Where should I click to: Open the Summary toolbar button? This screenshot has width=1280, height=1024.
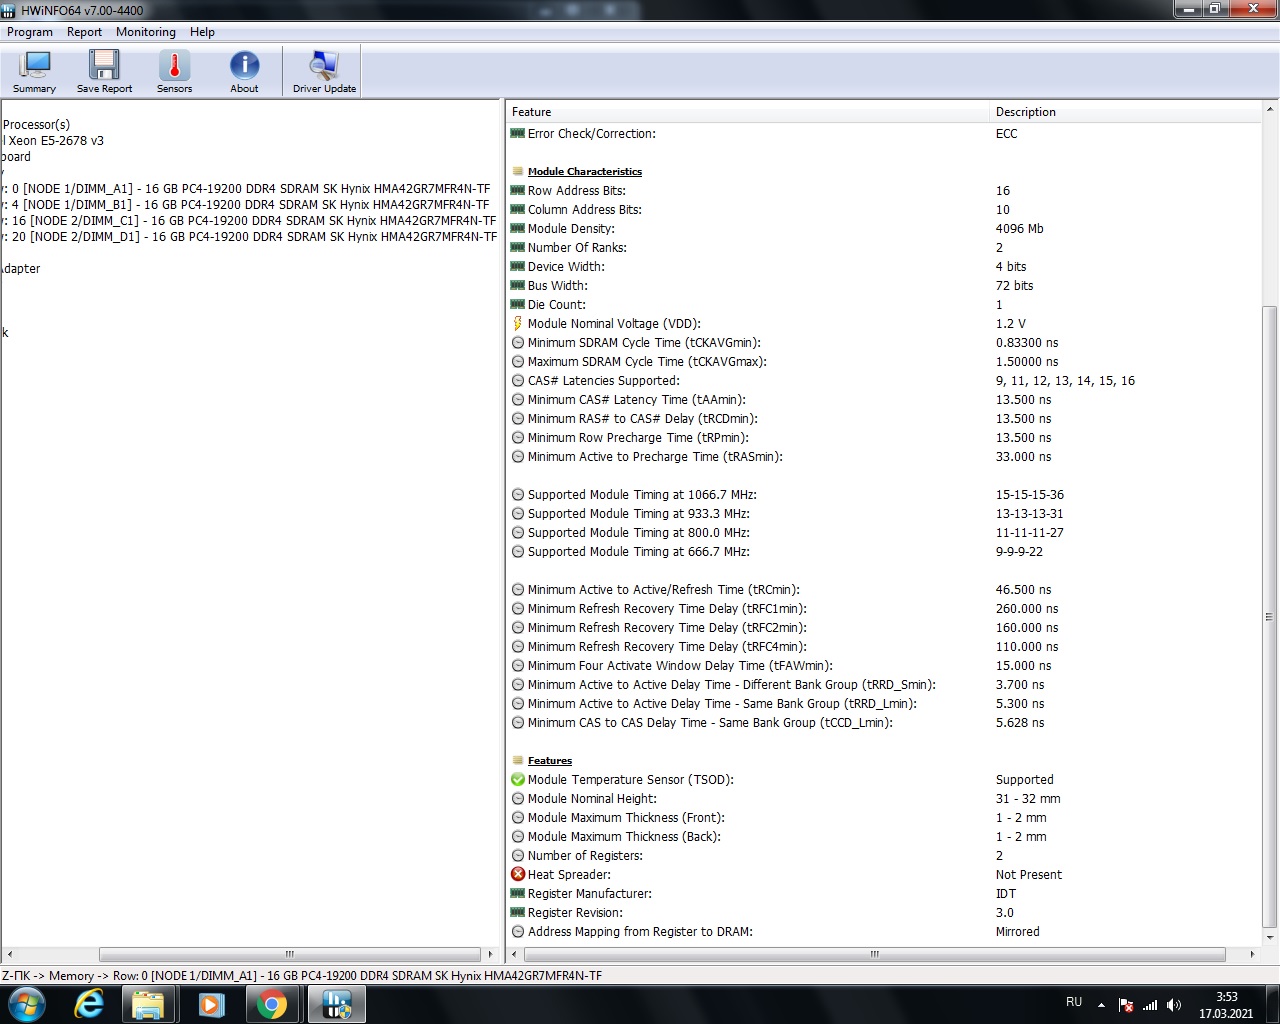(x=35, y=72)
